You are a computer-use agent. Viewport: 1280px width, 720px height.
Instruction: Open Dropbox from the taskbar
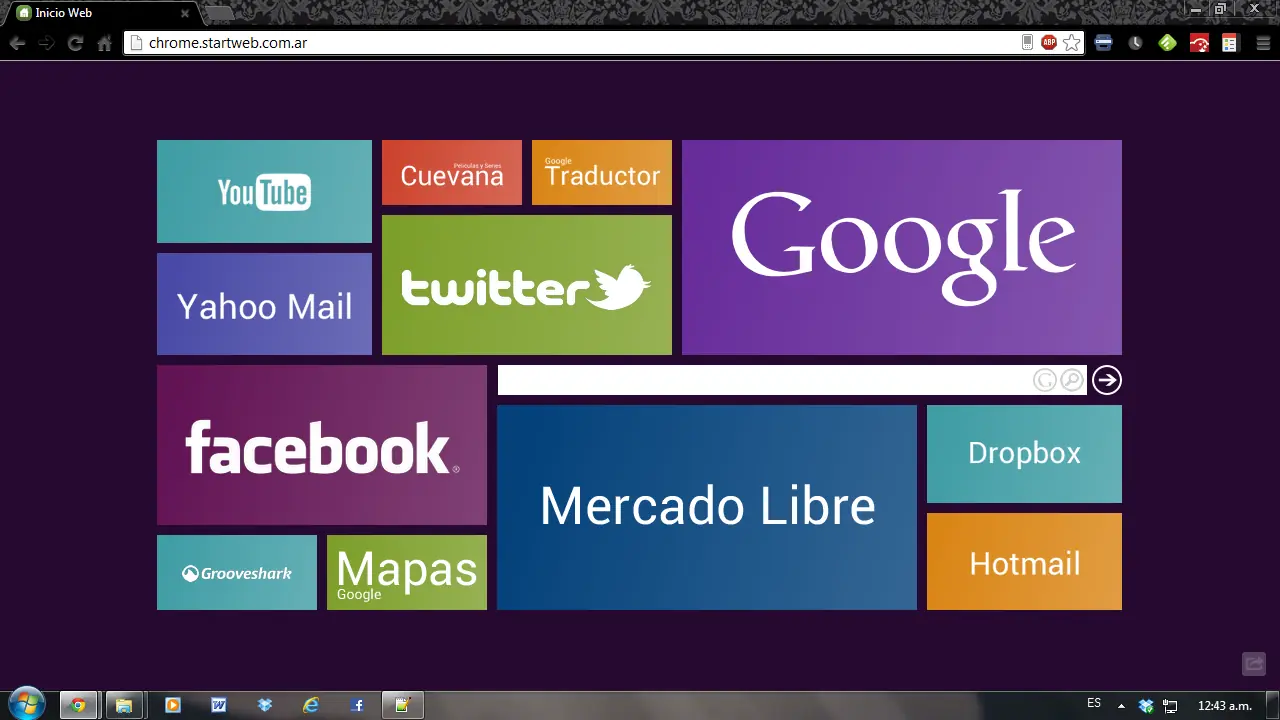265,705
